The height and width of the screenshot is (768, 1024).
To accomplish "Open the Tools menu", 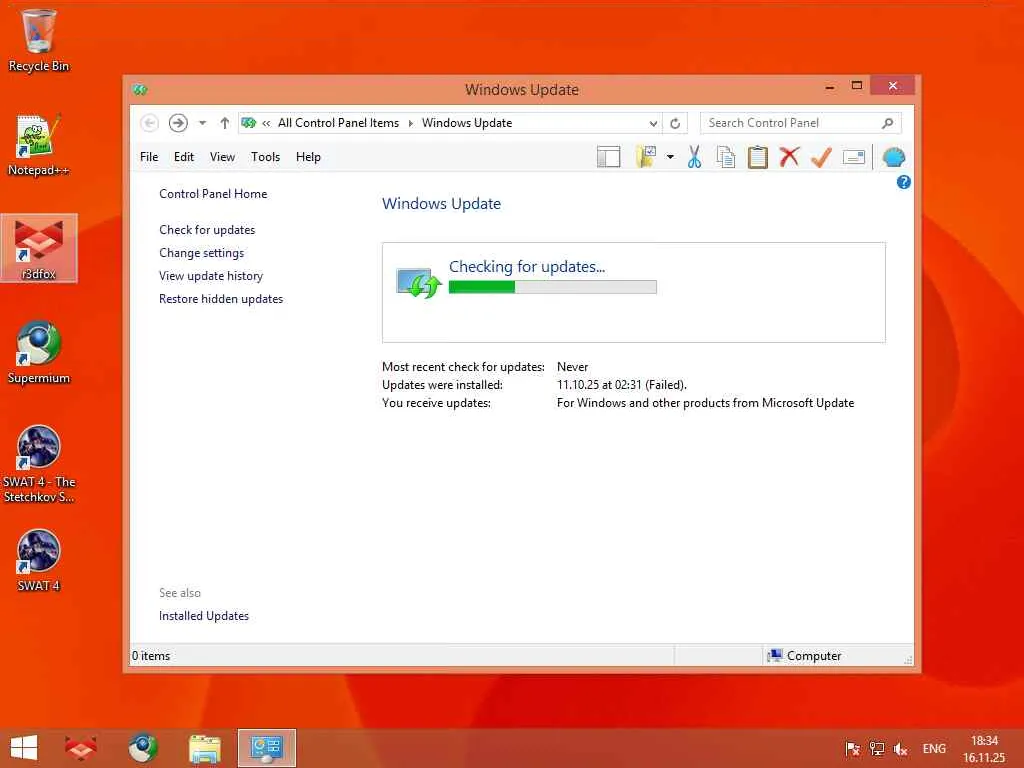I will click(x=265, y=157).
